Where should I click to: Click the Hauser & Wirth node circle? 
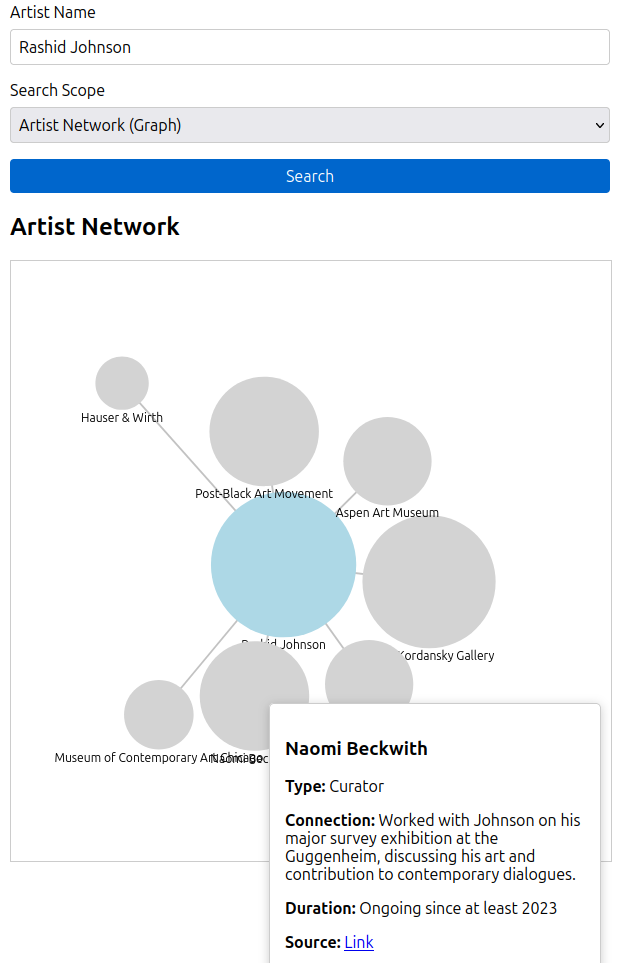122,383
